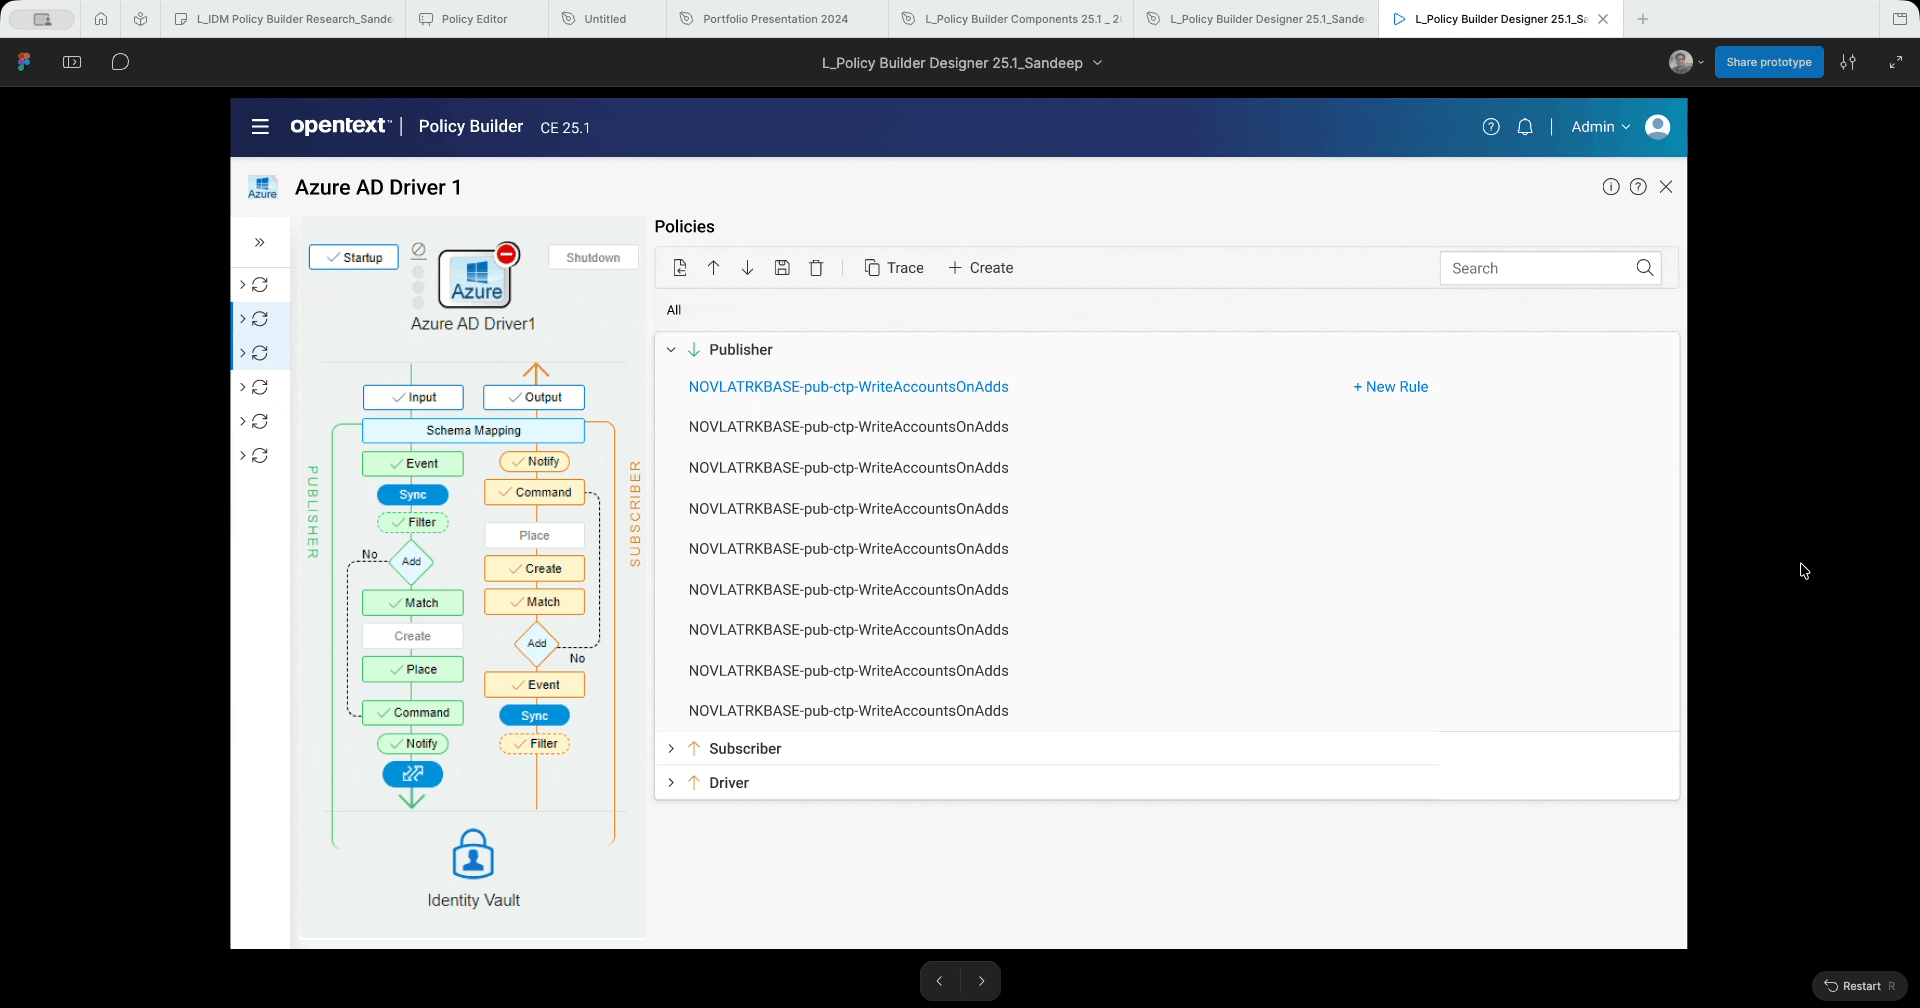This screenshot has width=1920, height=1008.
Task: Click the import policy file icon
Action: (680, 268)
